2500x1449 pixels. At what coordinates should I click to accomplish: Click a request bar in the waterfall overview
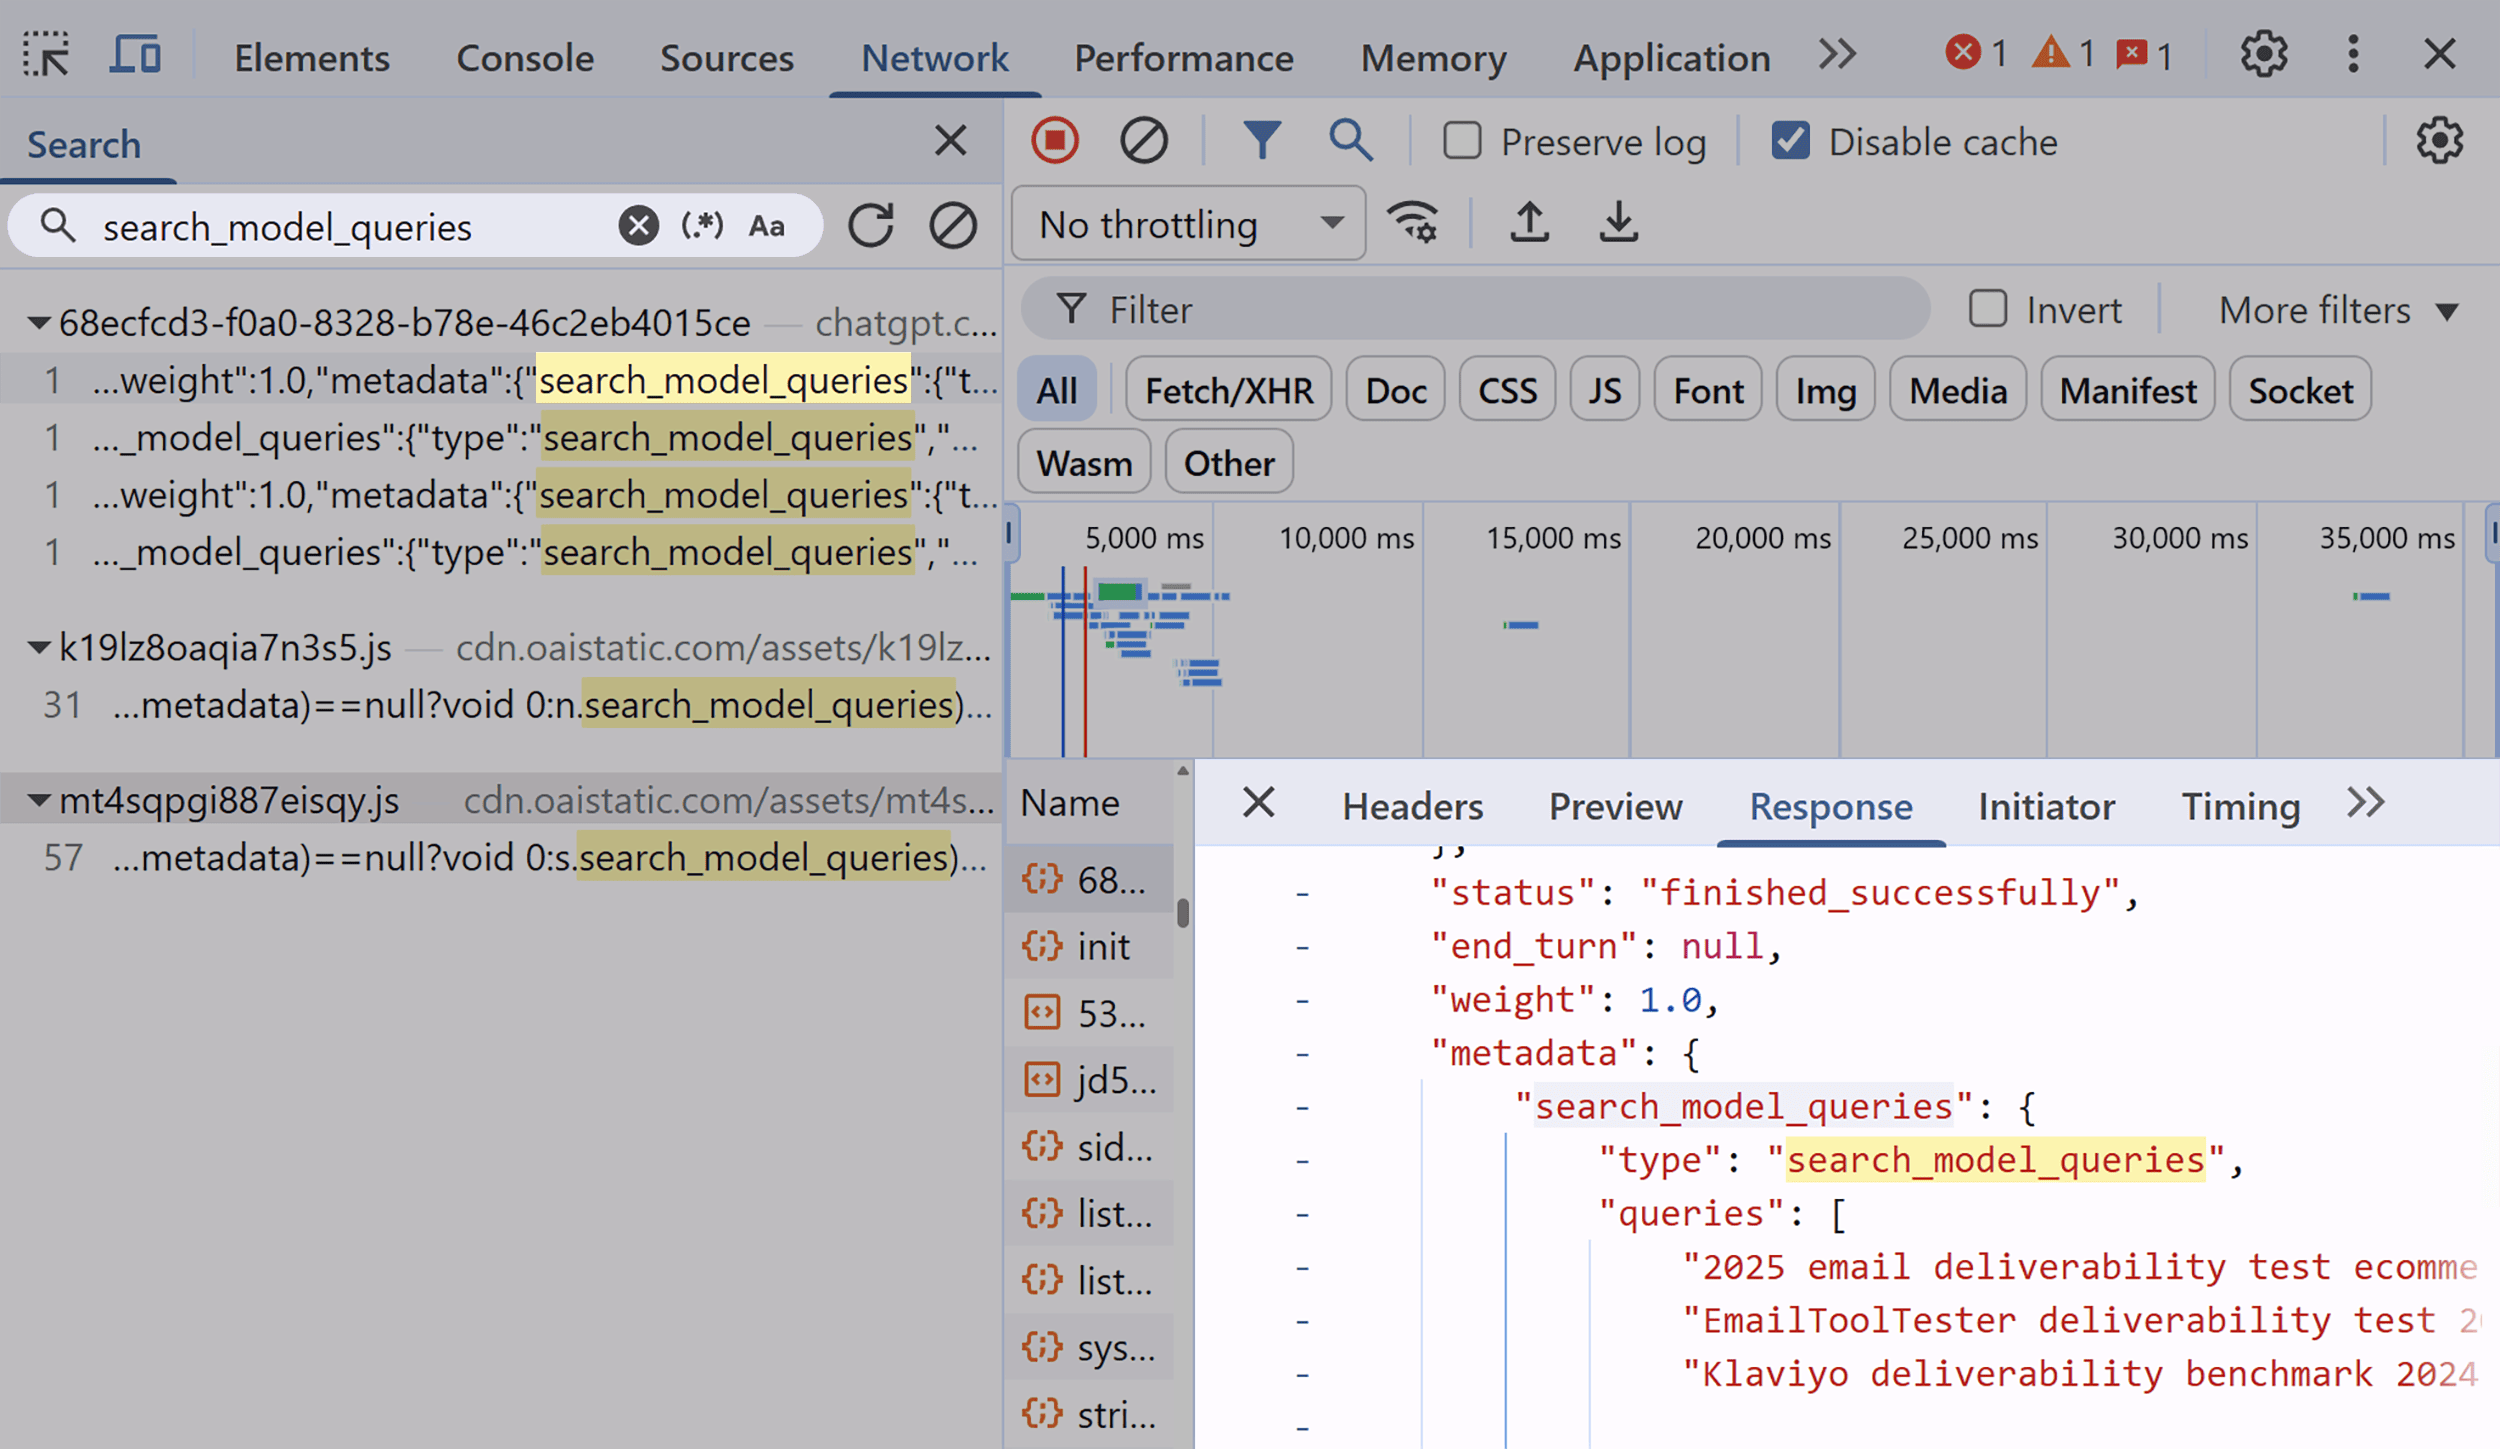tap(1117, 592)
